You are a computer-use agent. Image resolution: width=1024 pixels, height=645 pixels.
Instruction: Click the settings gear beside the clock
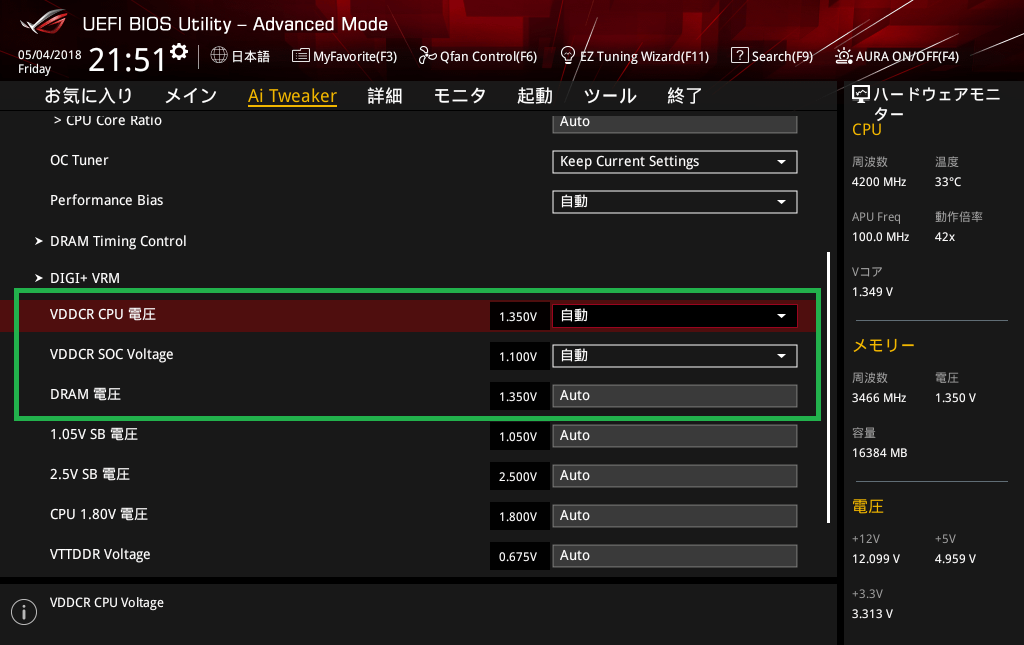[179, 52]
